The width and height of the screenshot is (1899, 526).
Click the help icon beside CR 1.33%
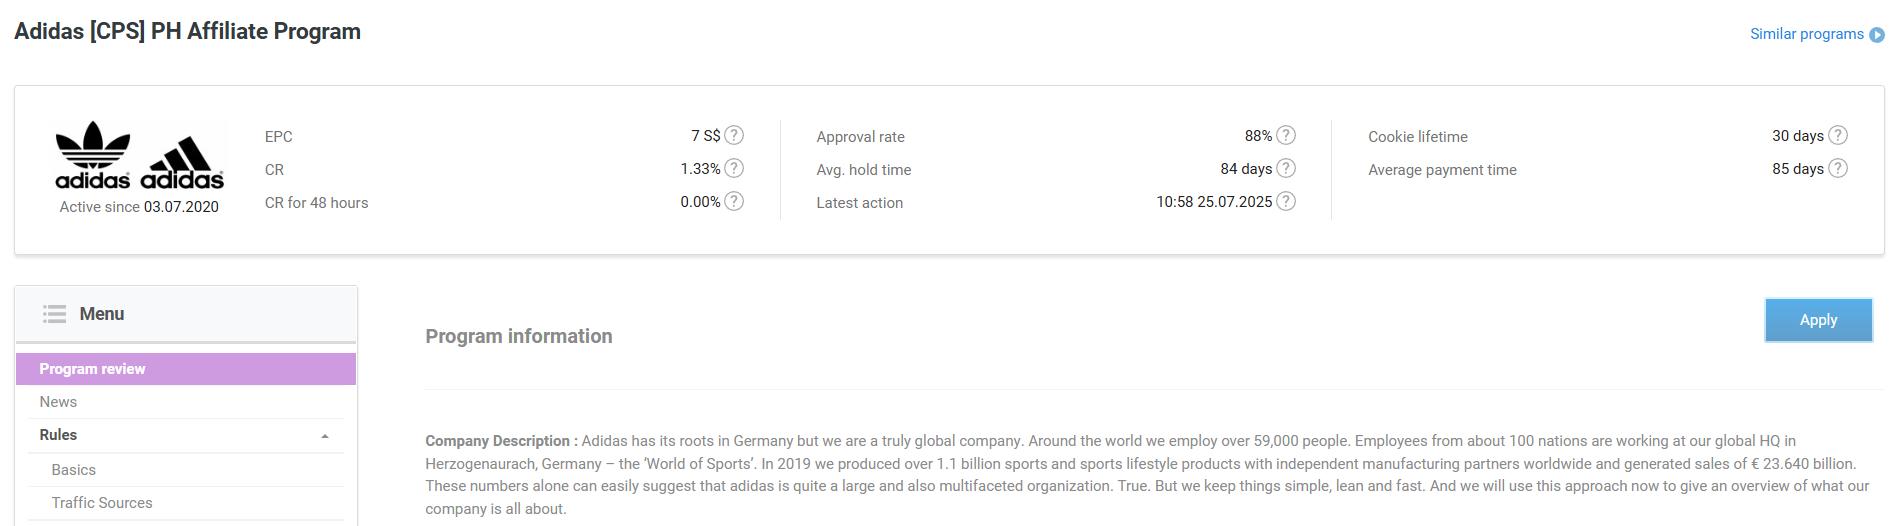point(734,168)
